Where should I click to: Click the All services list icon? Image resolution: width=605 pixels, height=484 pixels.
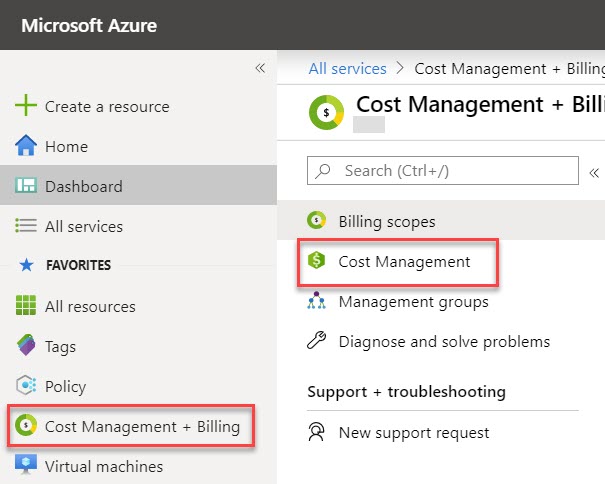click(x=26, y=226)
